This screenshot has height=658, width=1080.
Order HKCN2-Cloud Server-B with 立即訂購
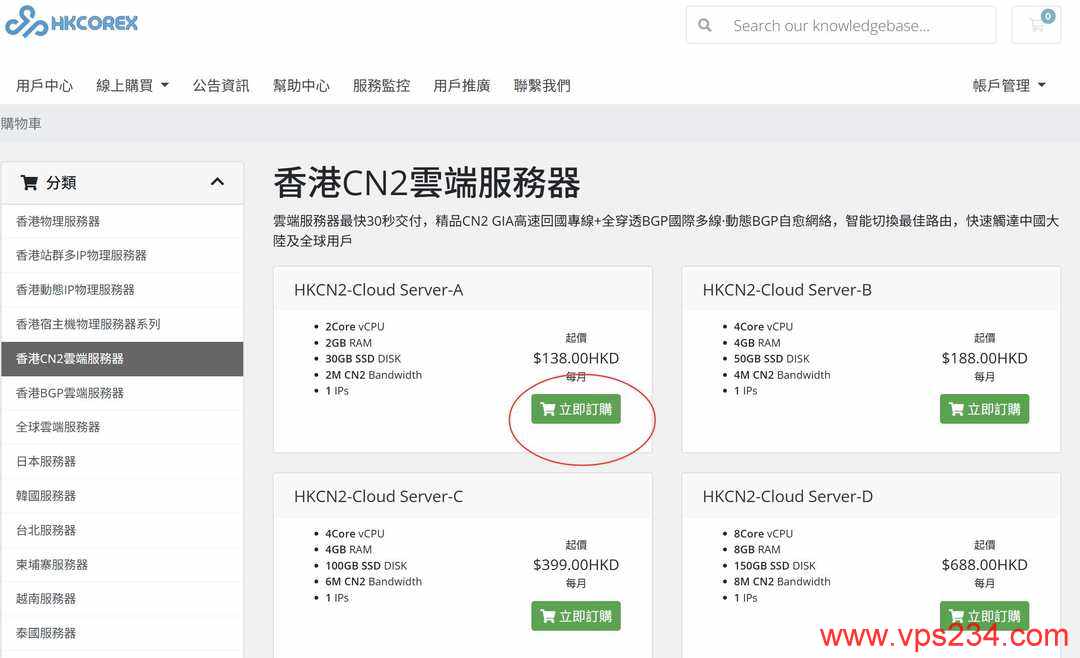[x=984, y=409]
